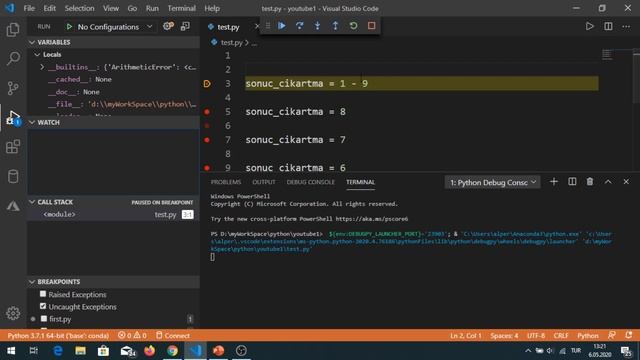Change encoding via UTF-8 status item
The image size is (640, 360).
coord(536,336)
